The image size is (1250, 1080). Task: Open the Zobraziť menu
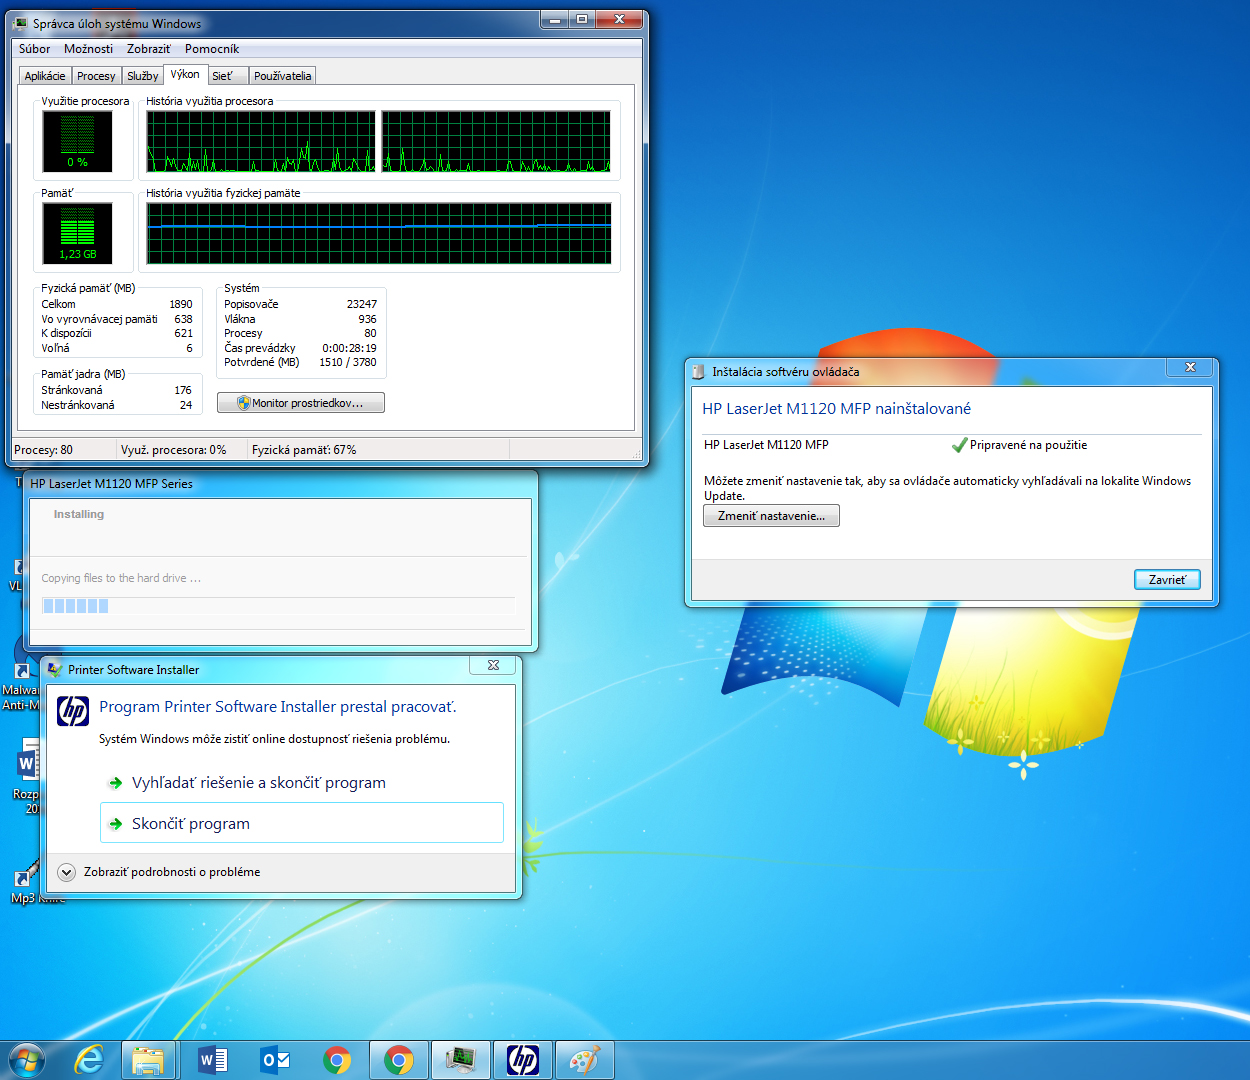coord(148,48)
